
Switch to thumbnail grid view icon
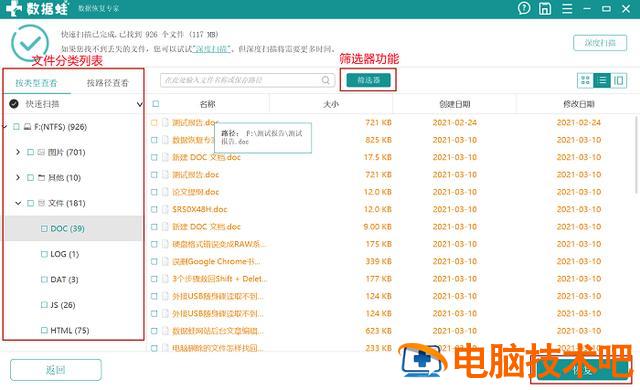(585, 80)
